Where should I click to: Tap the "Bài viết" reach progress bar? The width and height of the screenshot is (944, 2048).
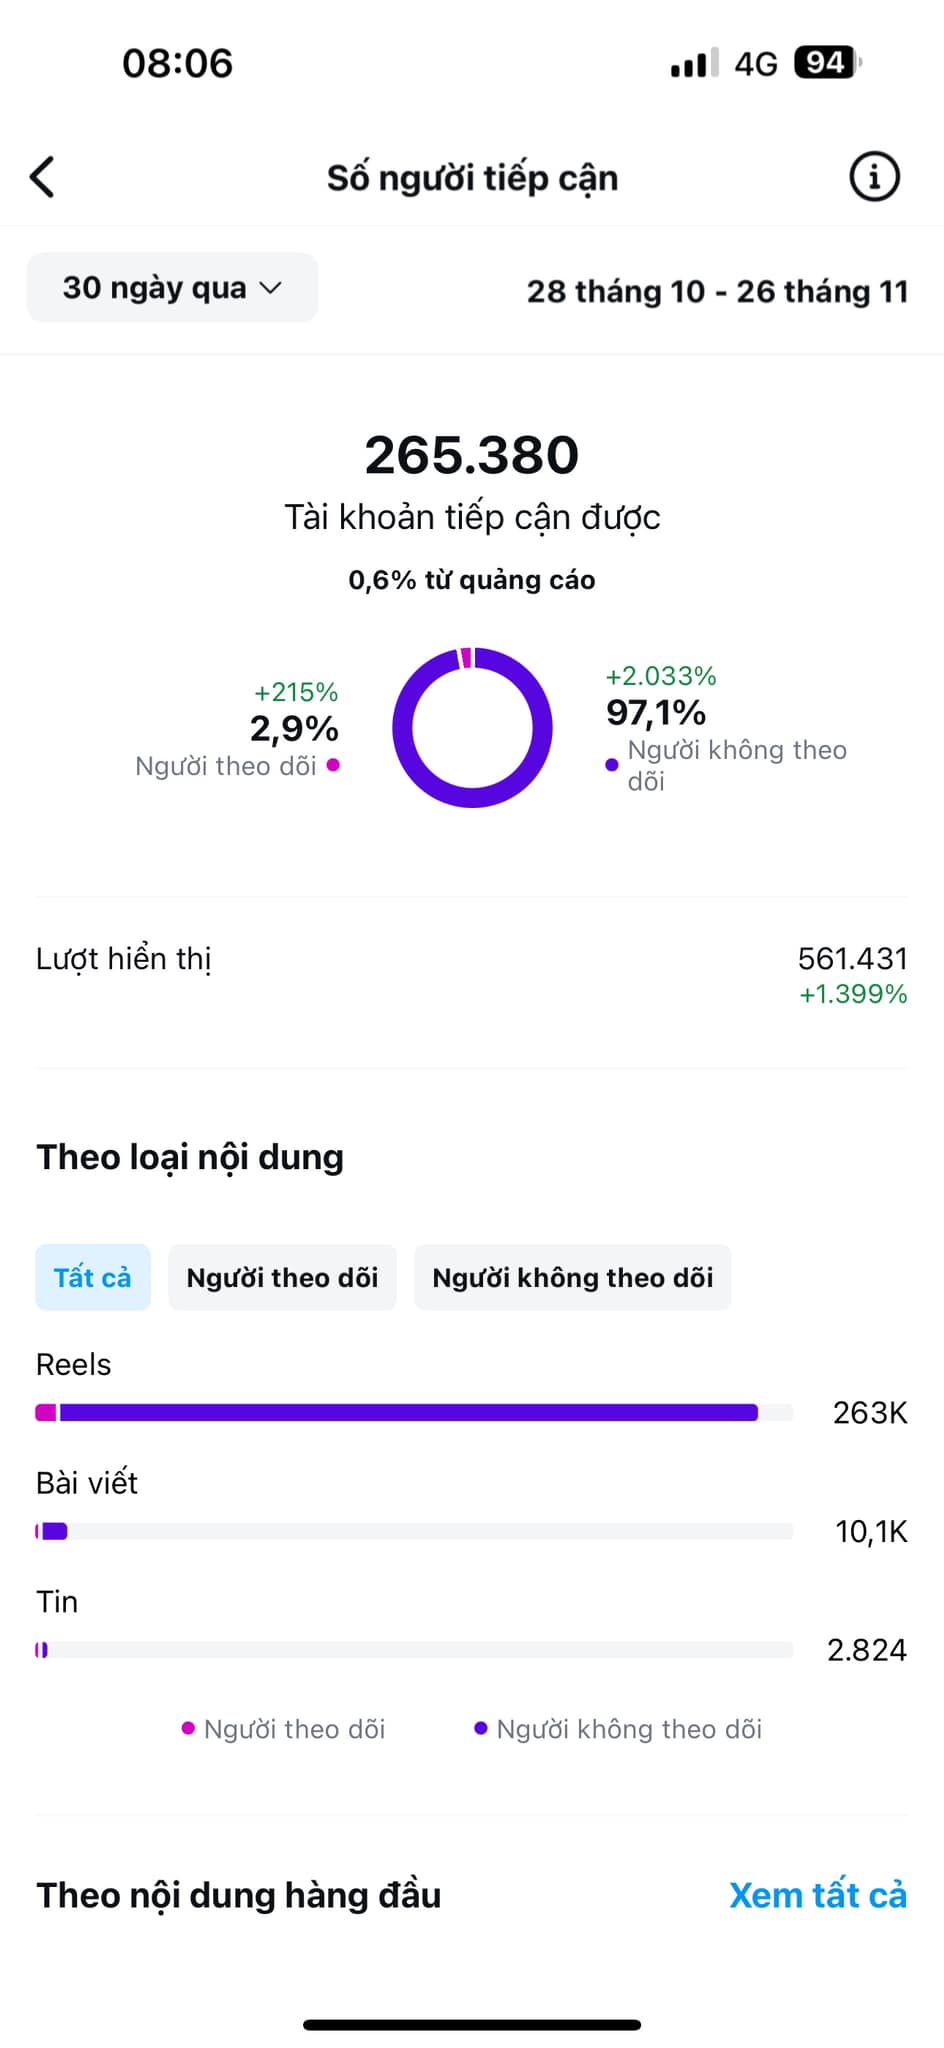click(x=413, y=1531)
